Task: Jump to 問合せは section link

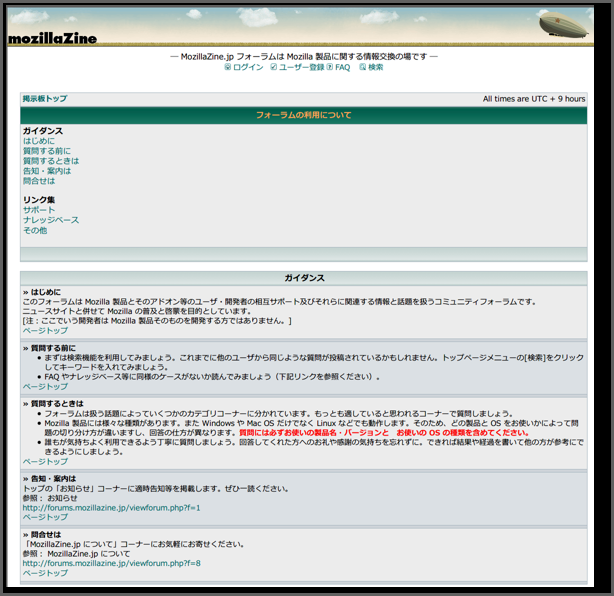Action: tap(39, 181)
